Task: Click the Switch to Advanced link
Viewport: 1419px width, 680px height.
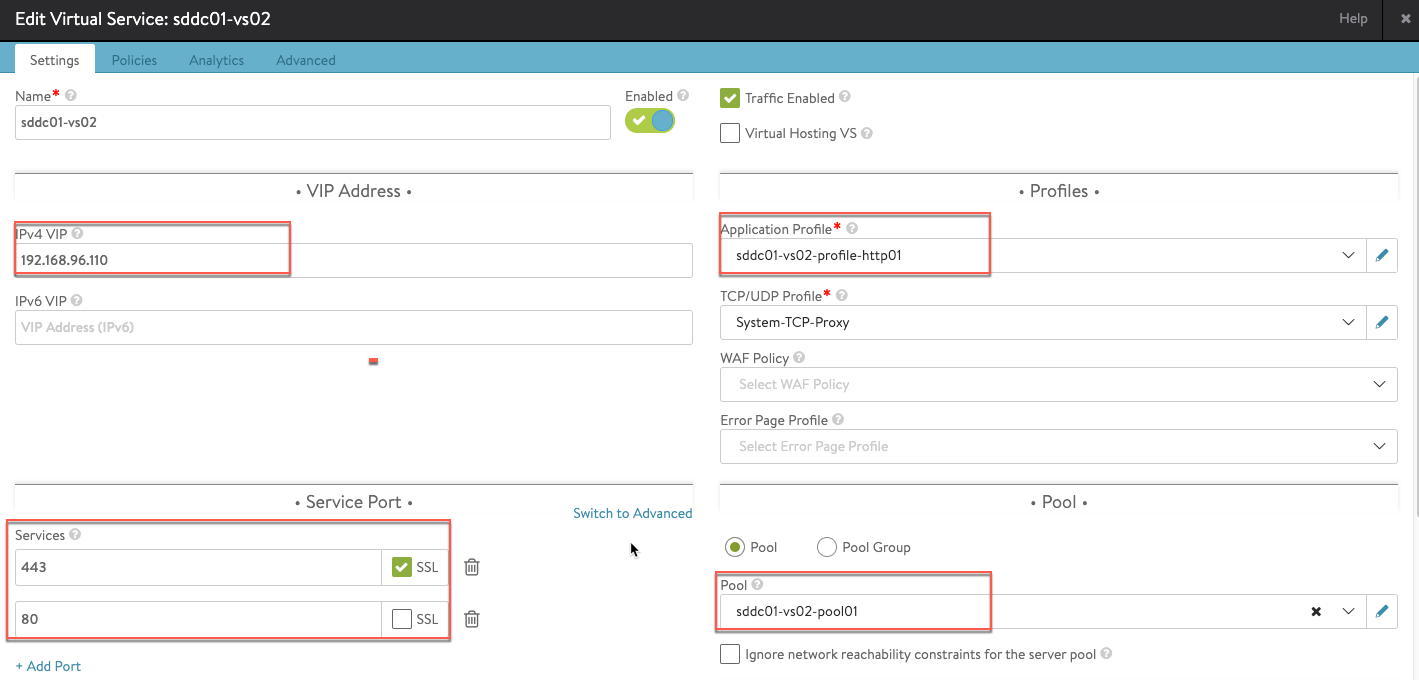Action: click(x=632, y=513)
